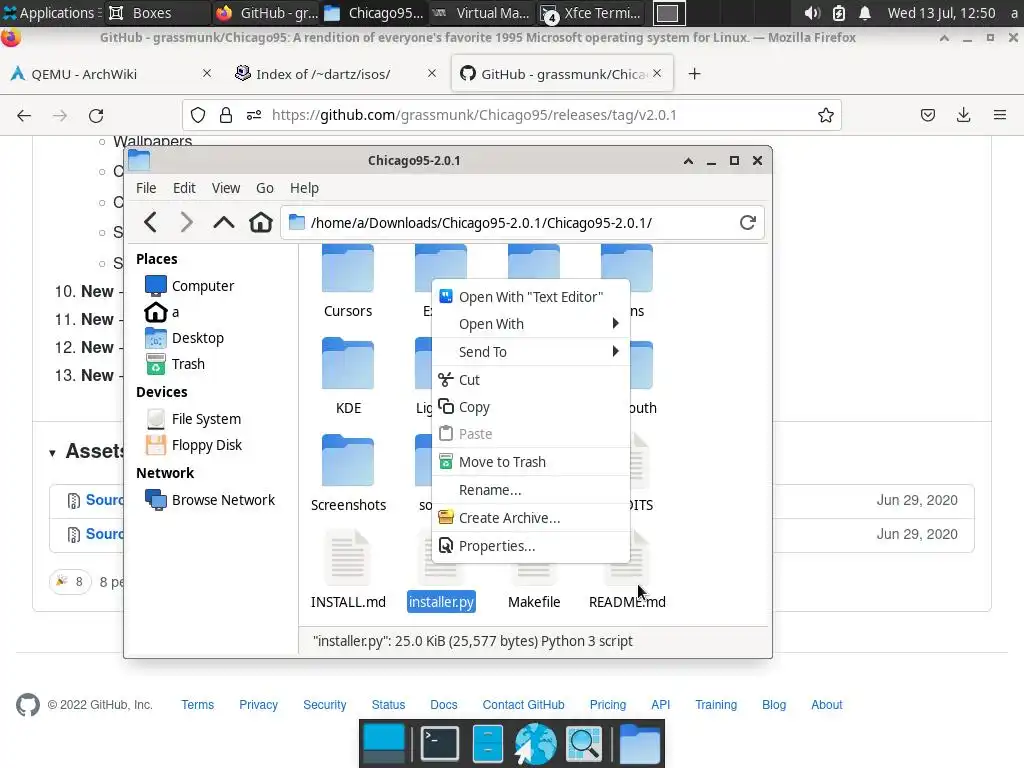Choose Copy from context menu
The width and height of the screenshot is (1024, 768).
(530, 407)
